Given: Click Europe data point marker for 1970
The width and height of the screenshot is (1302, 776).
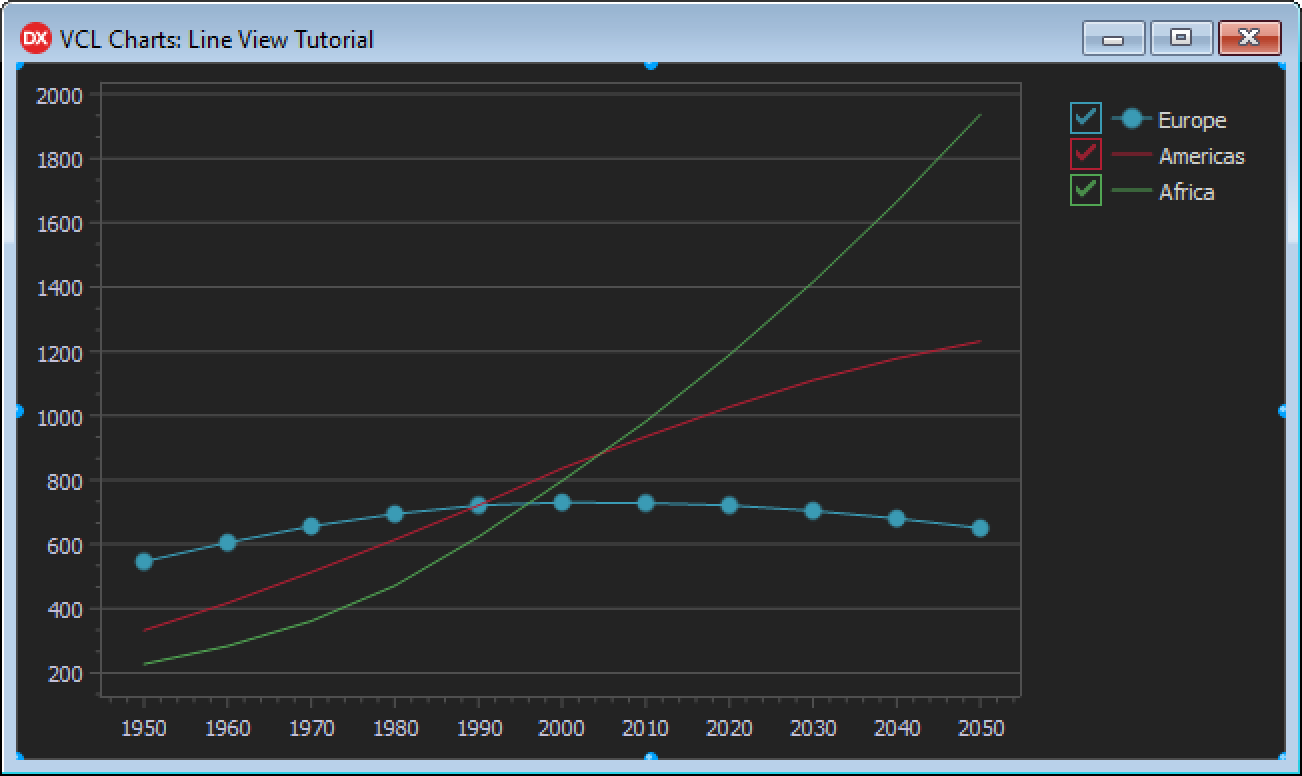Looking at the screenshot, I should (x=311, y=526).
